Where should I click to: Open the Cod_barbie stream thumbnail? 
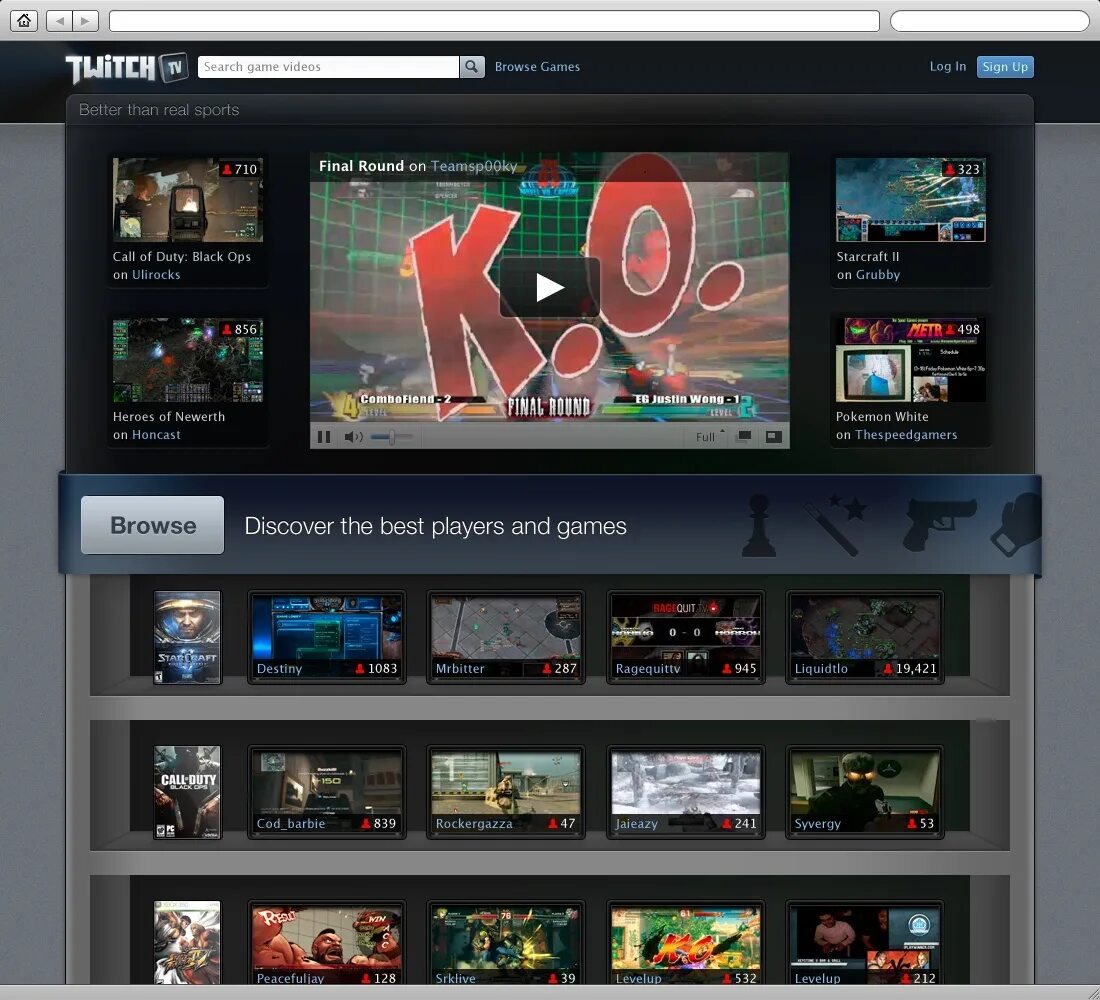point(327,792)
